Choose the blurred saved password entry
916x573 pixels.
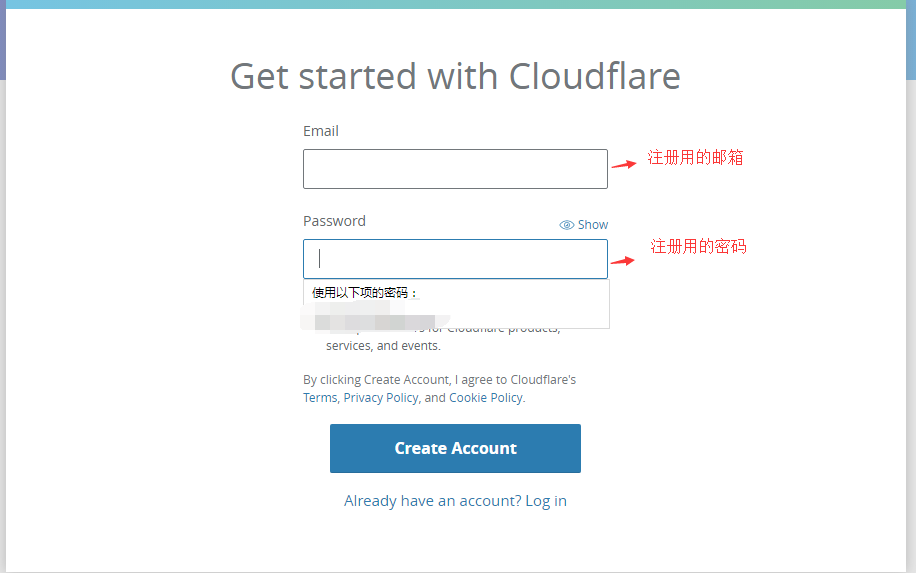pos(374,322)
